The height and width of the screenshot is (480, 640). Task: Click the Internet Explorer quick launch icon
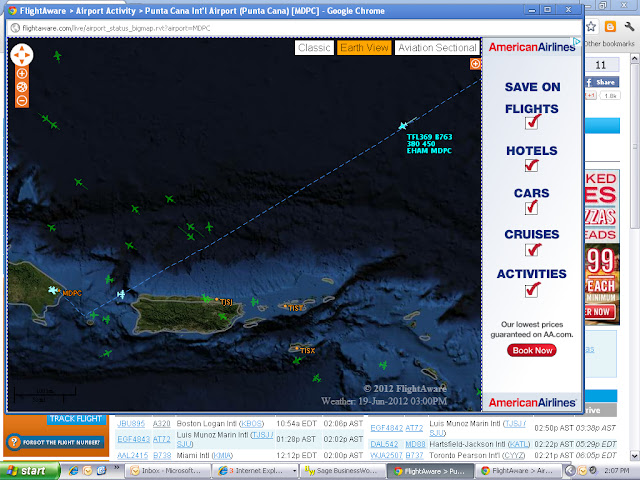[x=73, y=471]
